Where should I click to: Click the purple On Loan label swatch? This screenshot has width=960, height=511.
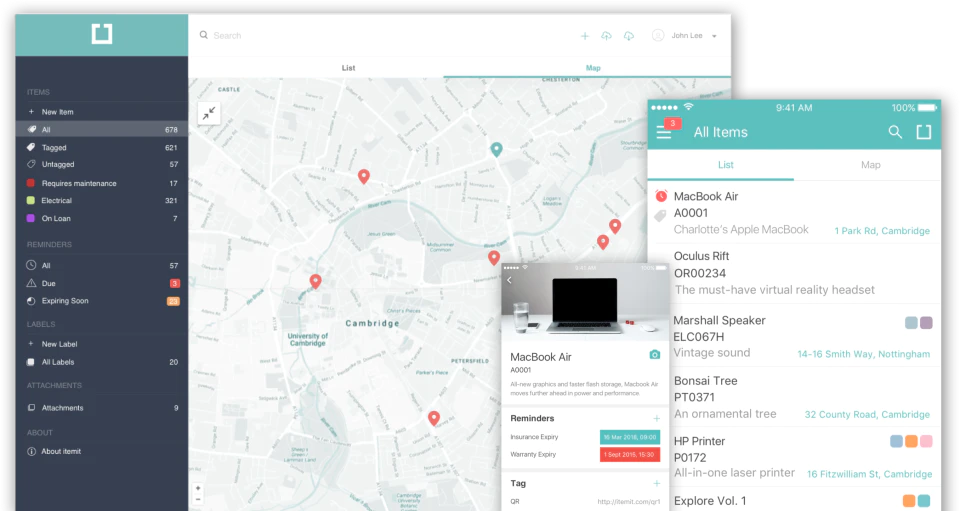point(31,218)
